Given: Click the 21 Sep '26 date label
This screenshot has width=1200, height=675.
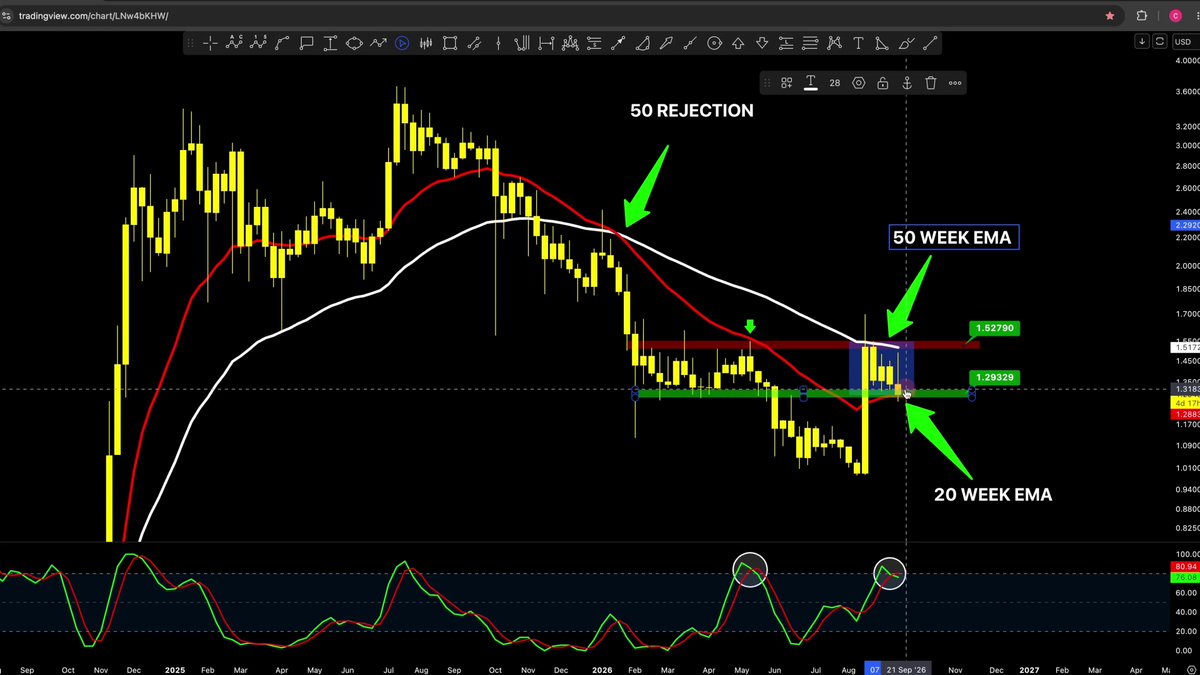Looking at the screenshot, I should 907,668.
